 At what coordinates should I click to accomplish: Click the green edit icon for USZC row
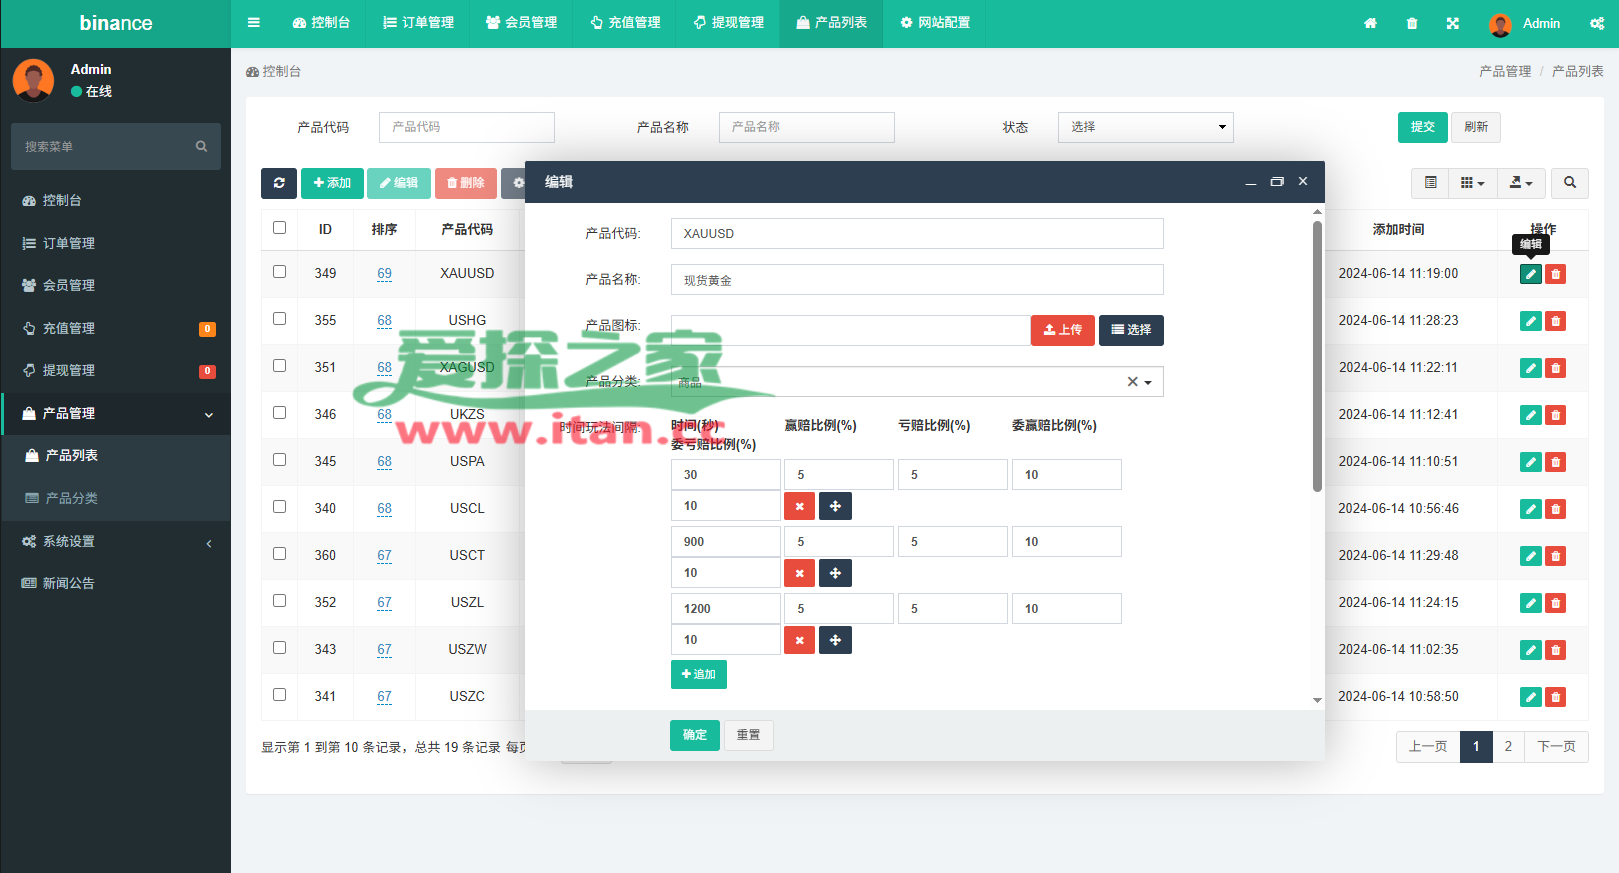pos(1530,697)
